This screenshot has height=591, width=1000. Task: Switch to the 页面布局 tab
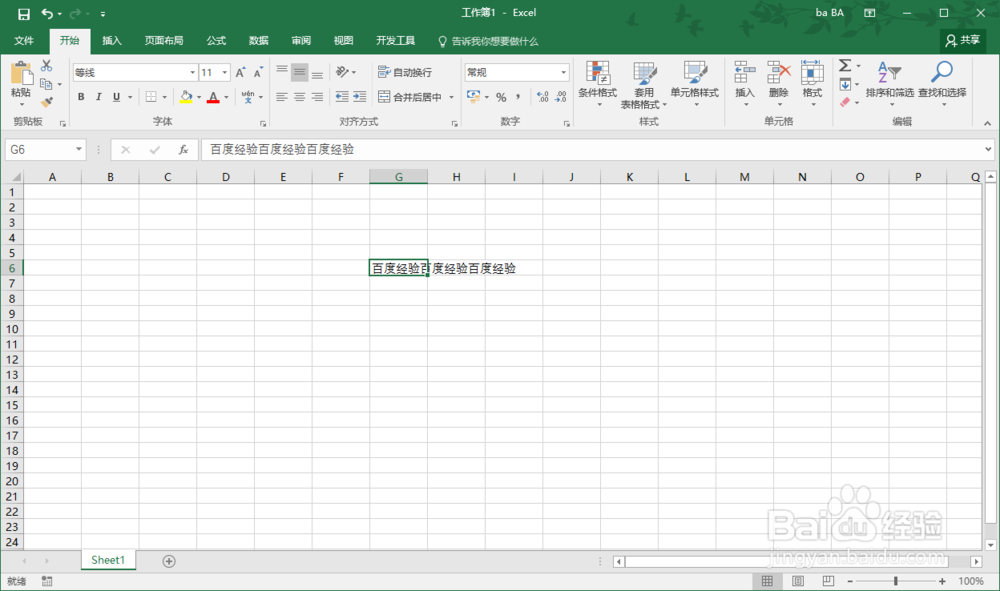click(164, 41)
